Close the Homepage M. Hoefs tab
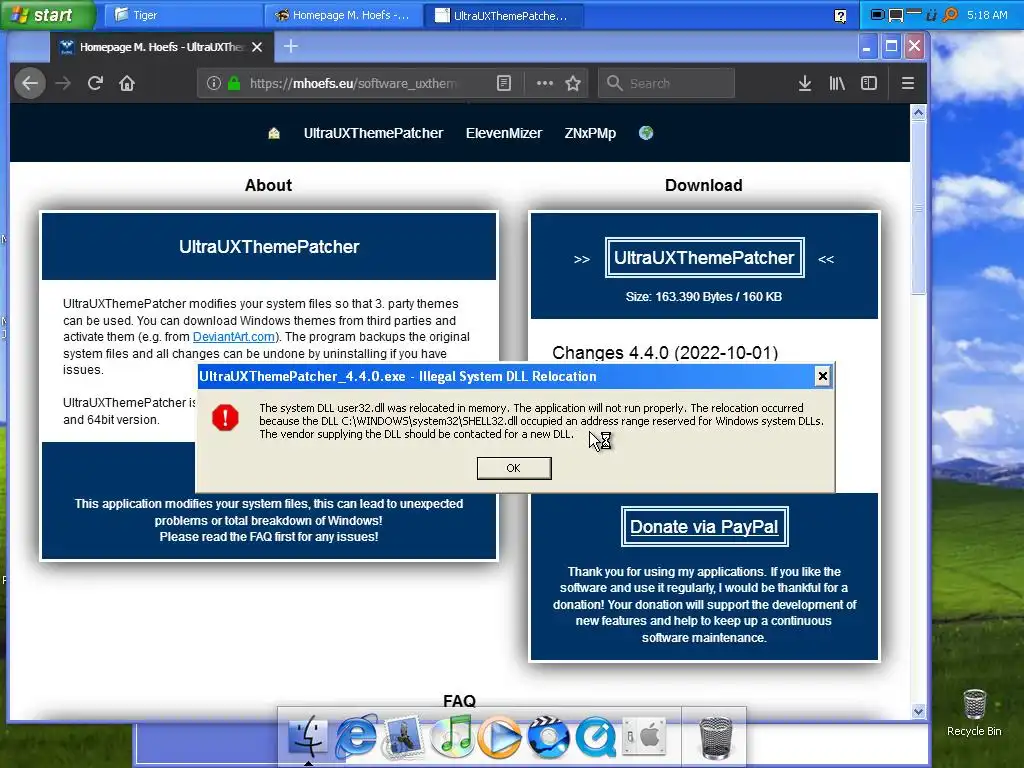The width and height of the screenshot is (1024, 768). click(257, 47)
